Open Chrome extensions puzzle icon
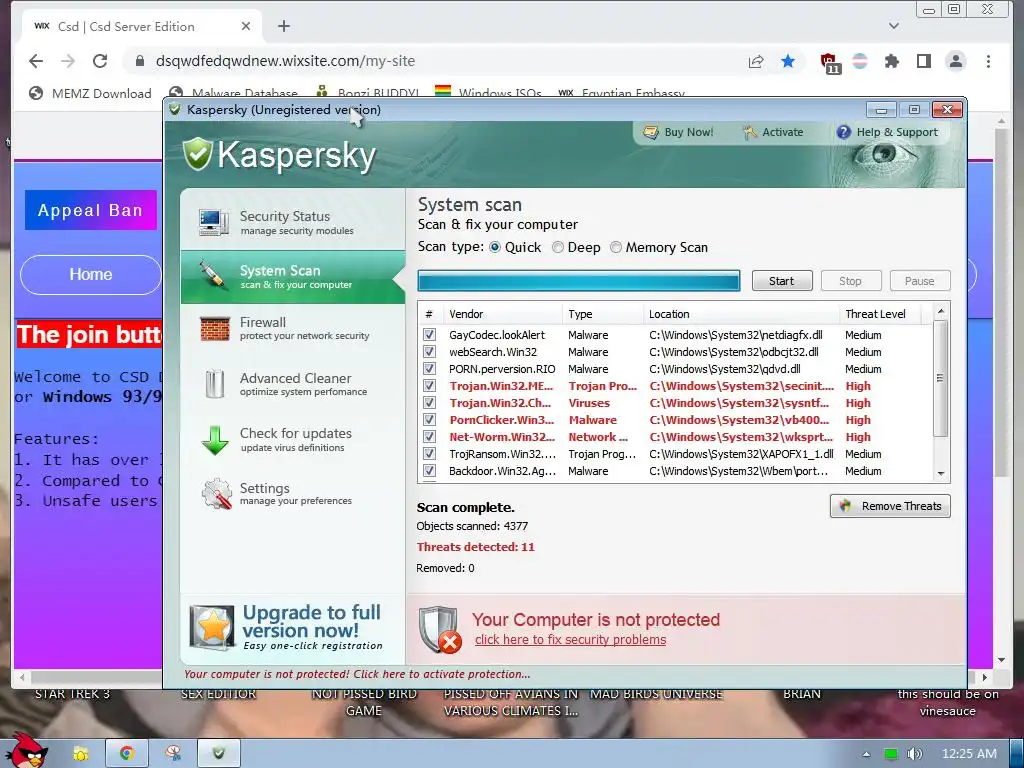Viewport: 1024px width, 768px height. pyautogui.click(x=891, y=61)
